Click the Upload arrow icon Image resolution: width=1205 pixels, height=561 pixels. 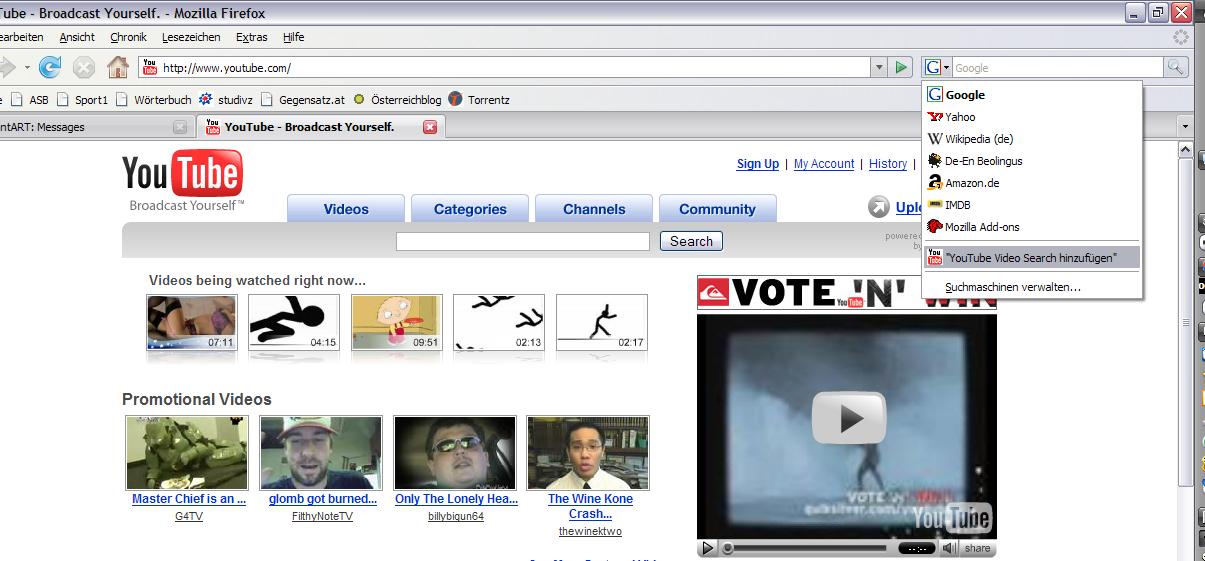tap(878, 208)
